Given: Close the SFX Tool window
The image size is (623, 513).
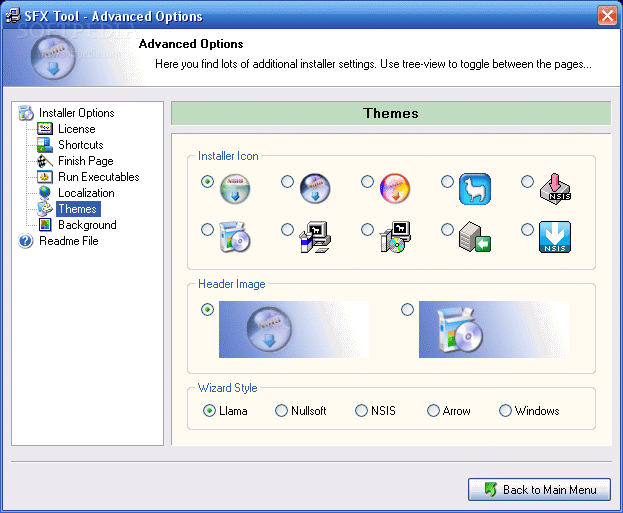Looking at the screenshot, I should (x=608, y=16).
